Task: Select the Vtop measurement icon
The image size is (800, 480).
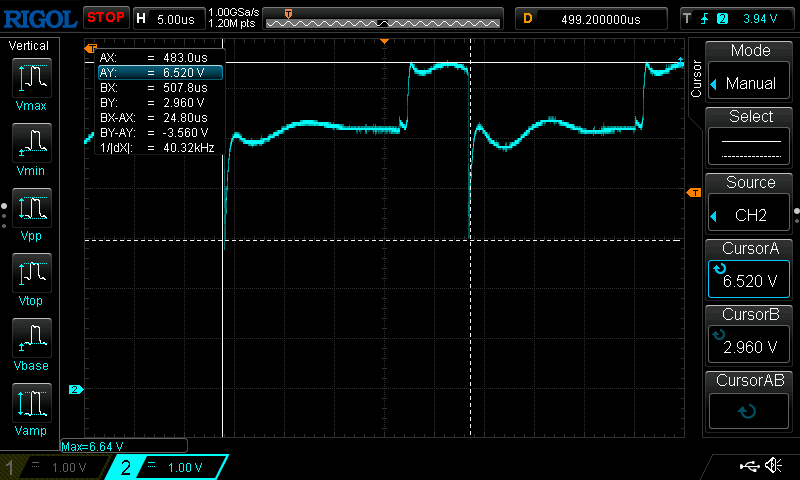Action: [x=32, y=272]
